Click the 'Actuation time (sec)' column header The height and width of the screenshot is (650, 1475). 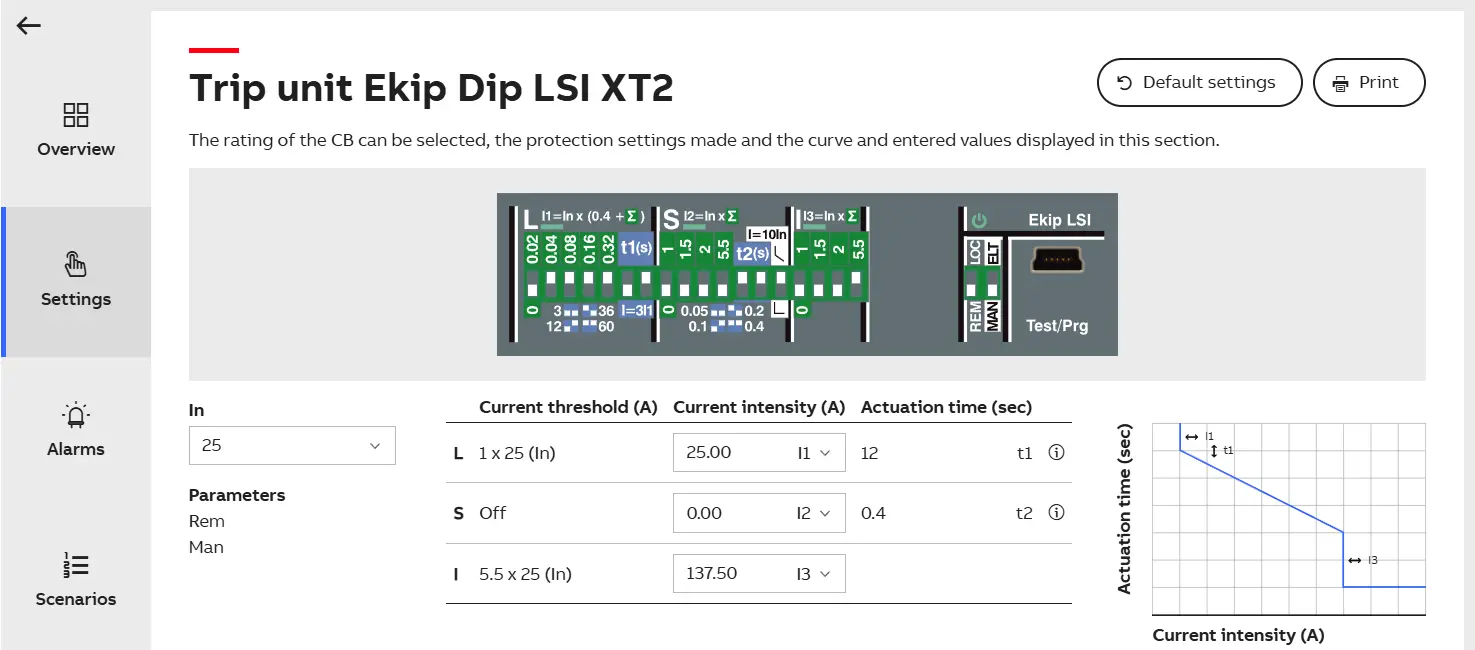point(946,407)
